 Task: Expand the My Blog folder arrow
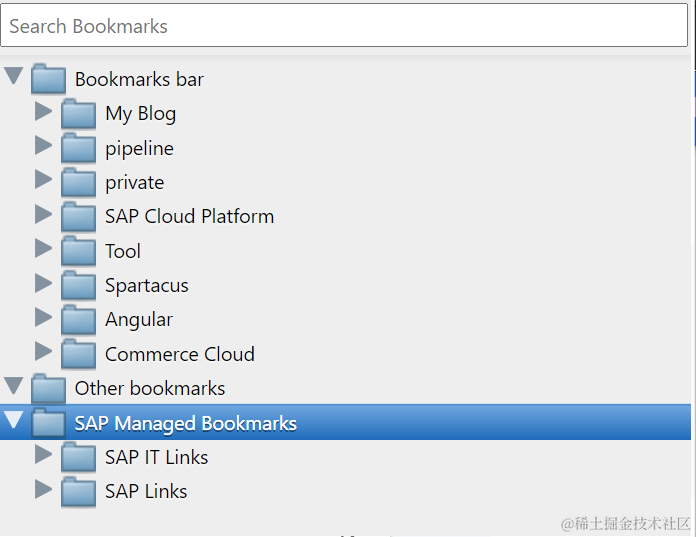click(x=44, y=111)
